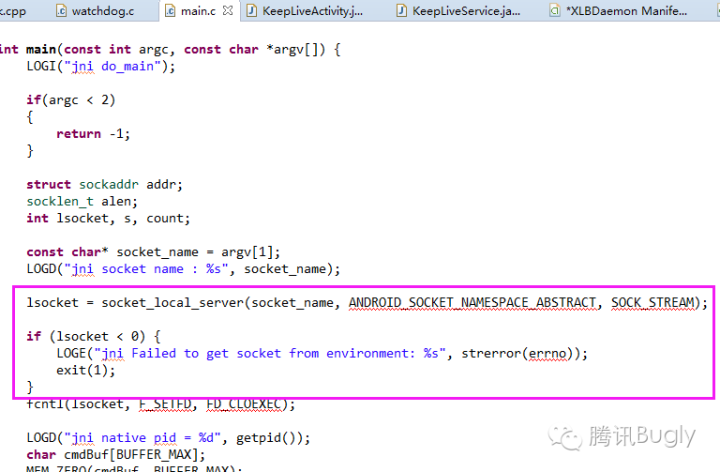This screenshot has height=472, width=720.
Task: Click the KeepLiveService Java file icon
Action: click(x=402, y=11)
